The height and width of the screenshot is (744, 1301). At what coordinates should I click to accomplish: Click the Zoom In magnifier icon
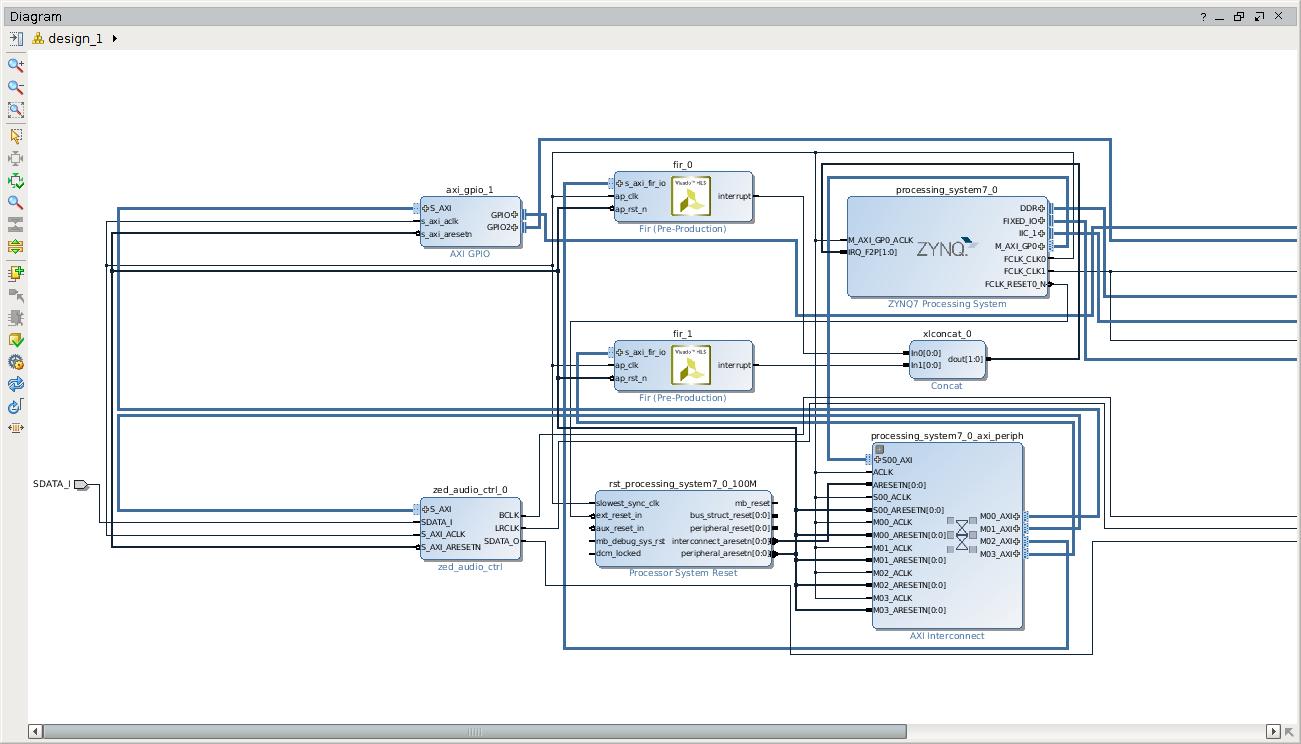point(16,65)
